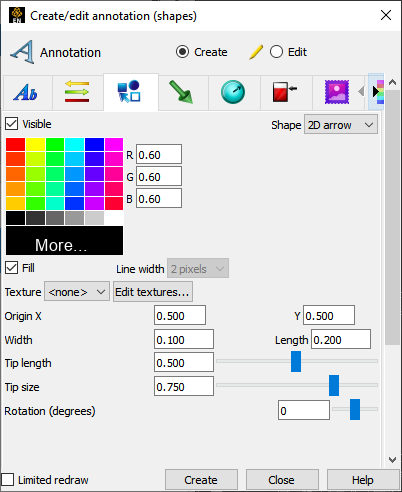The image size is (402, 492).
Task: Open the red gauge annotation tab
Action: pos(284,92)
